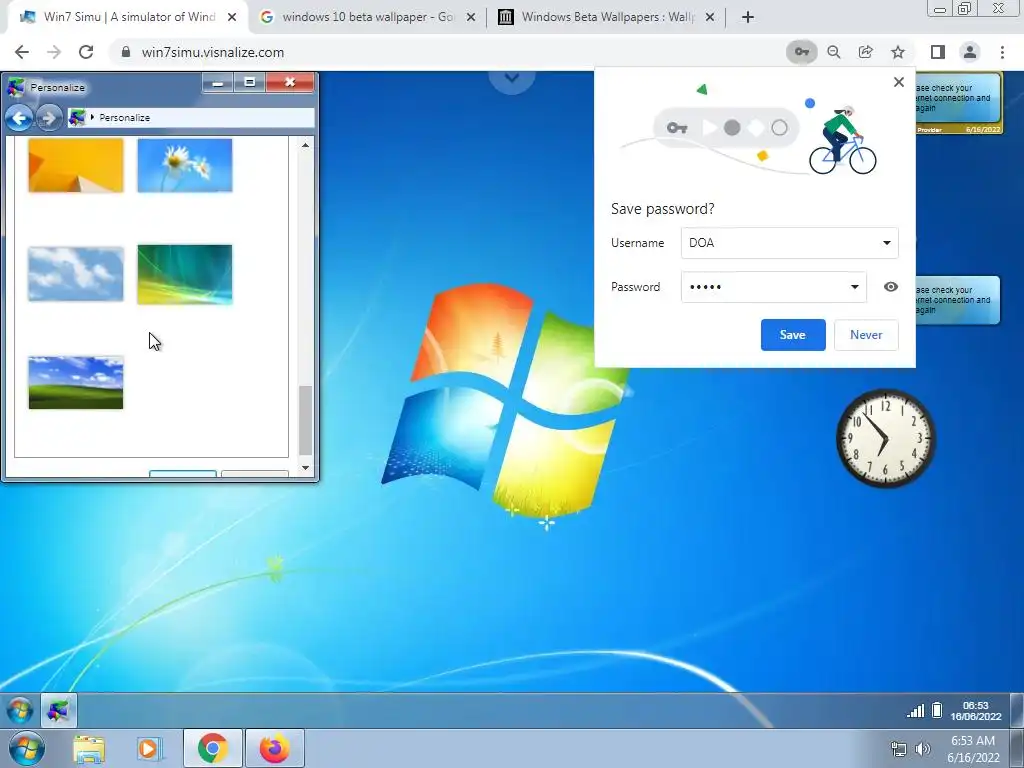Show the password with the eye icon

(x=891, y=287)
